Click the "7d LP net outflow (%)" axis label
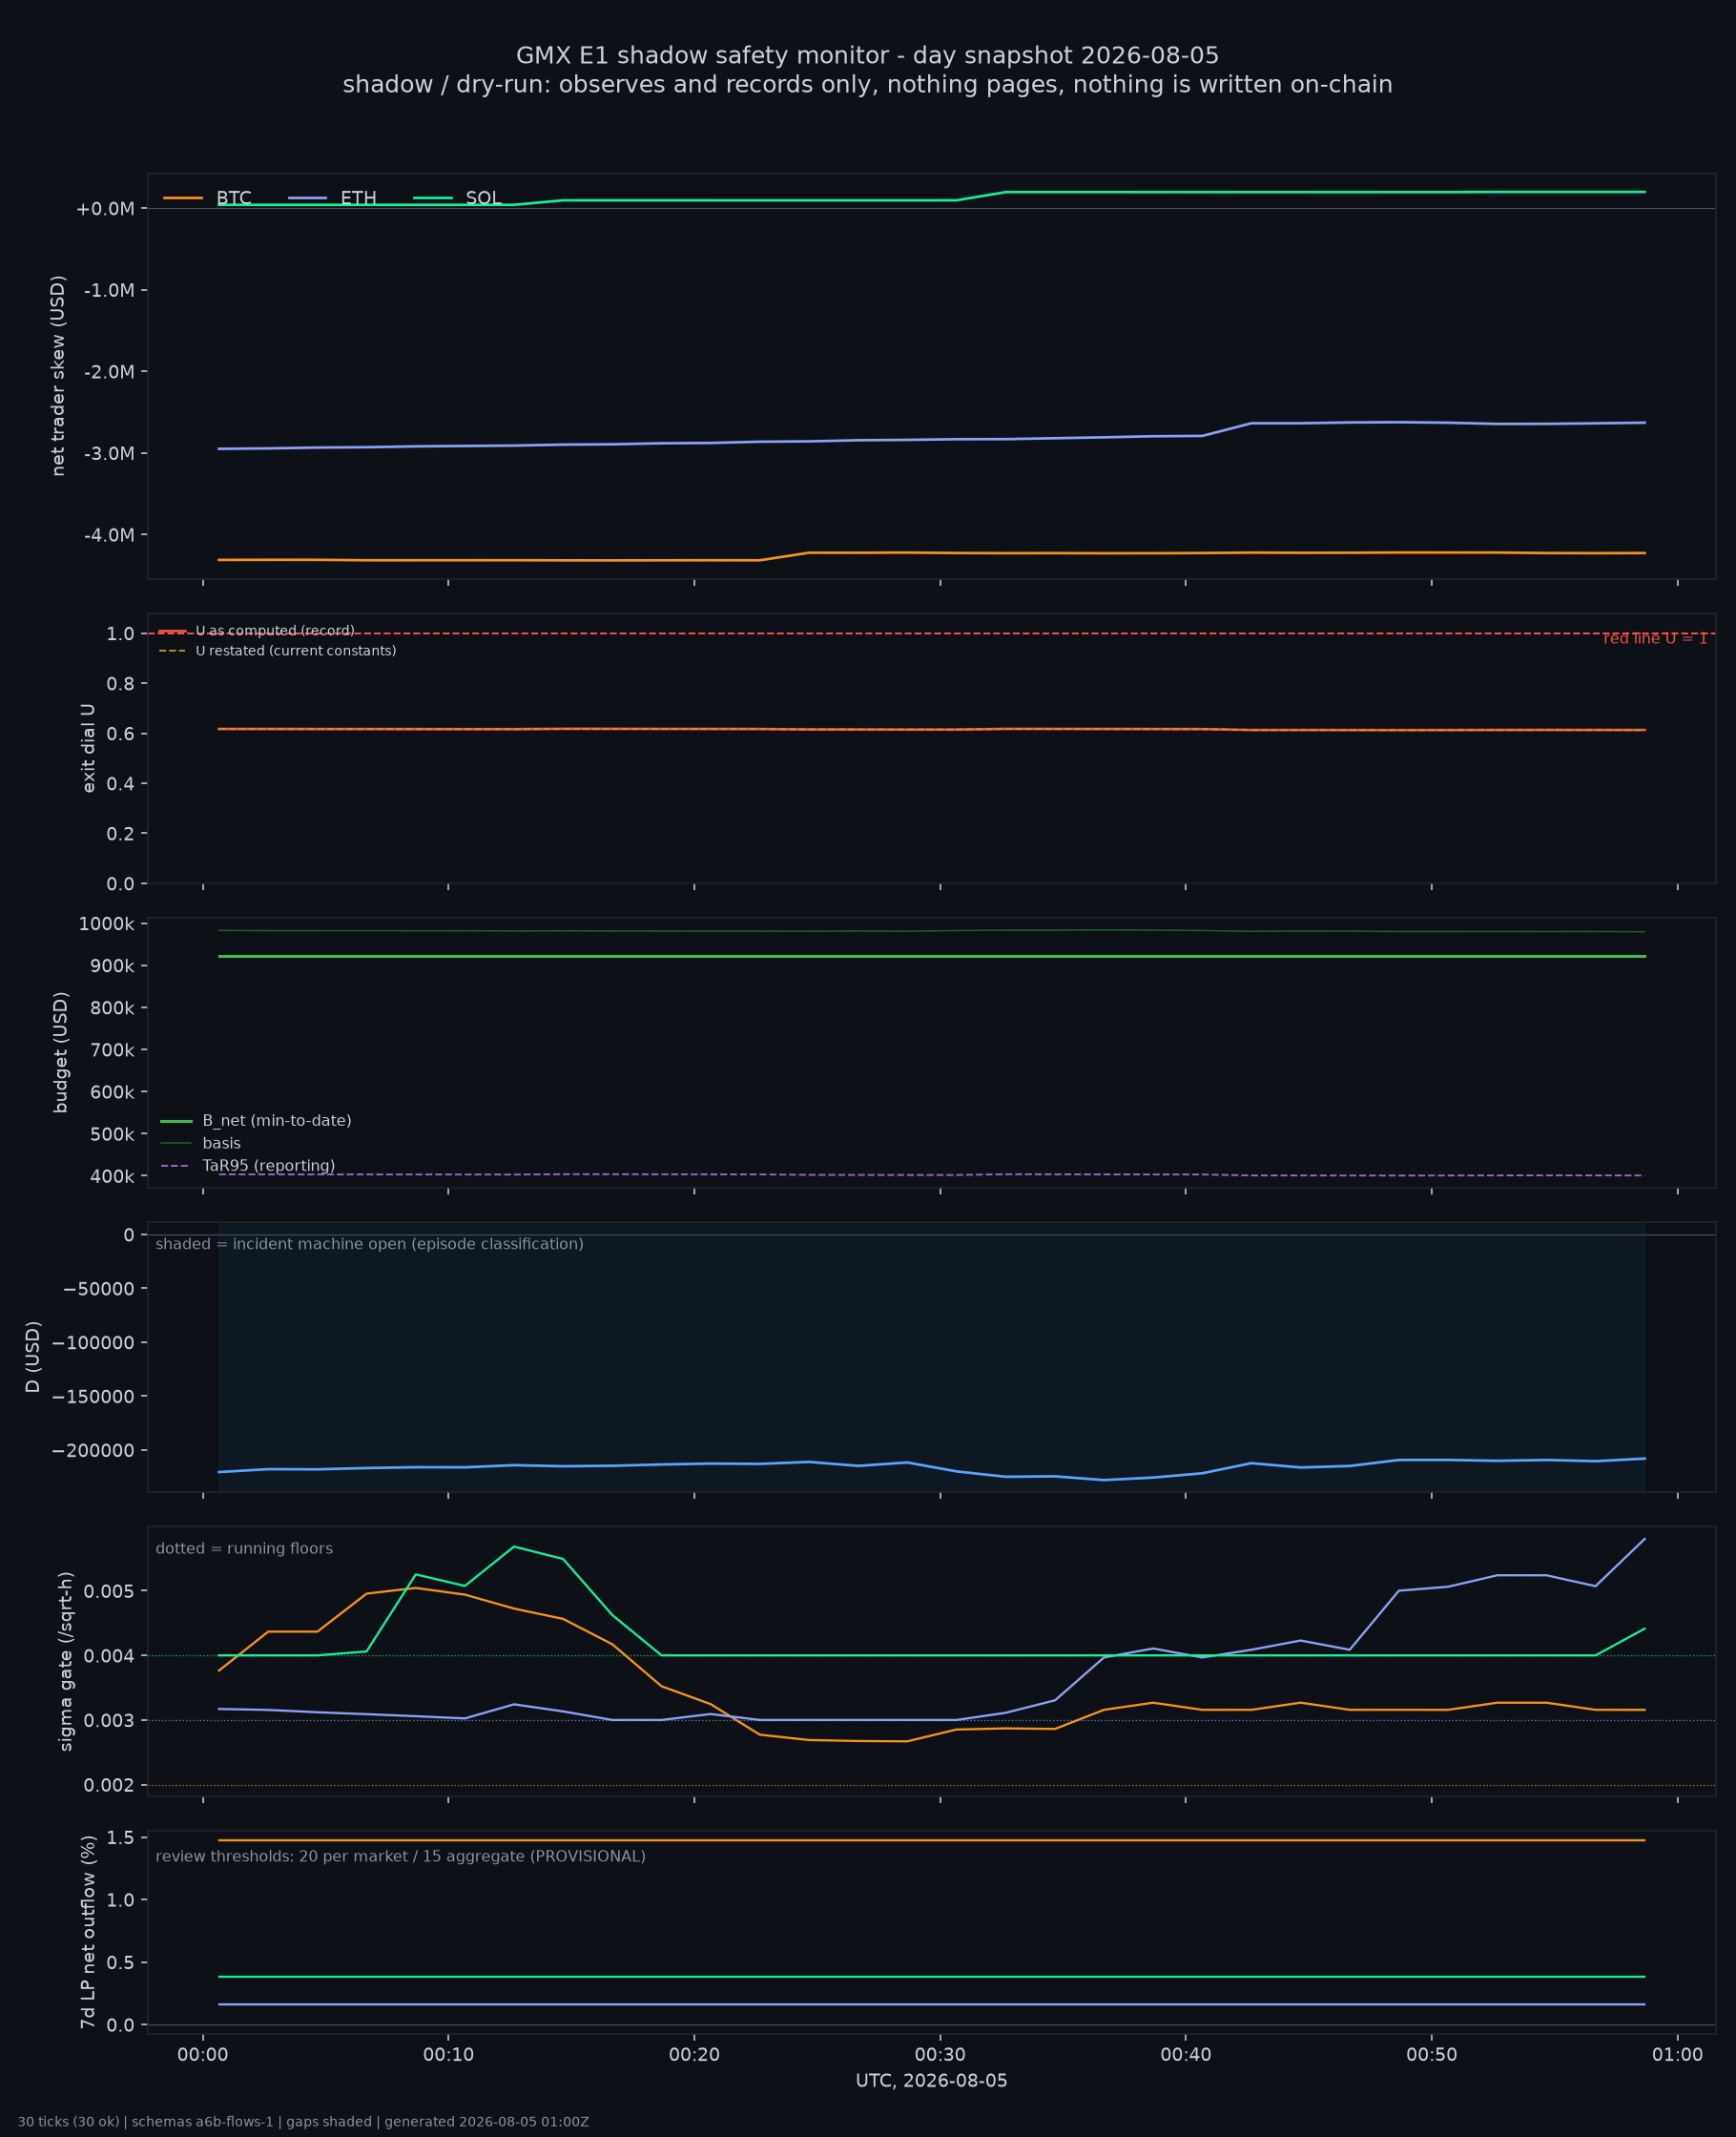1736x2137 pixels. 88,1932
